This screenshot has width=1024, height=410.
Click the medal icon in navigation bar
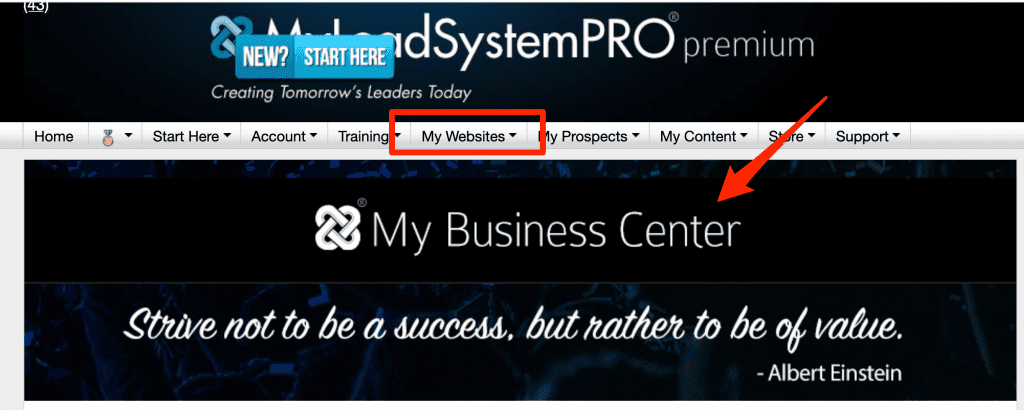pos(109,136)
